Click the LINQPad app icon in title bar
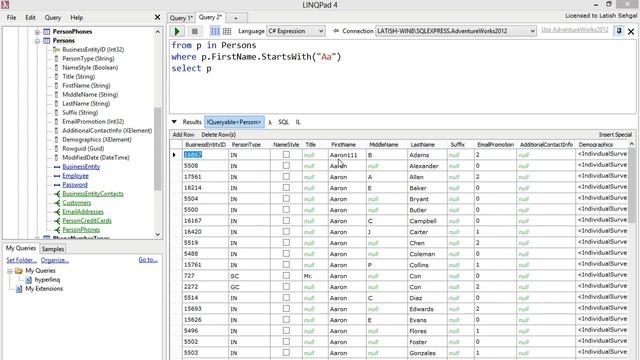Viewport: 640px width, 360px height. coord(5,5)
